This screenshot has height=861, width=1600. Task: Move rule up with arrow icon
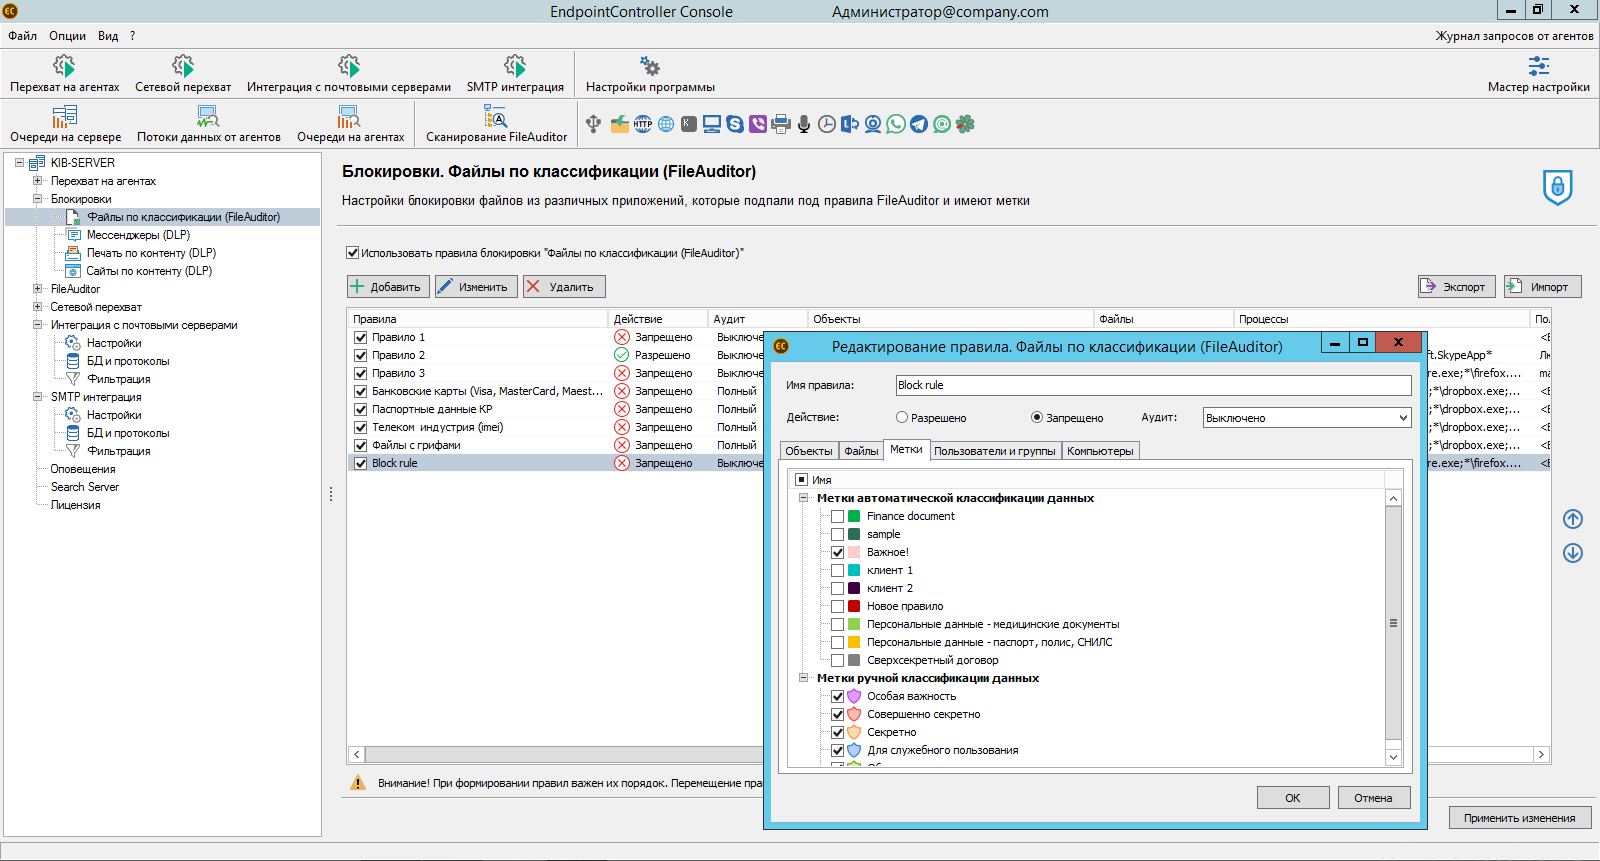pyautogui.click(x=1572, y=519)
